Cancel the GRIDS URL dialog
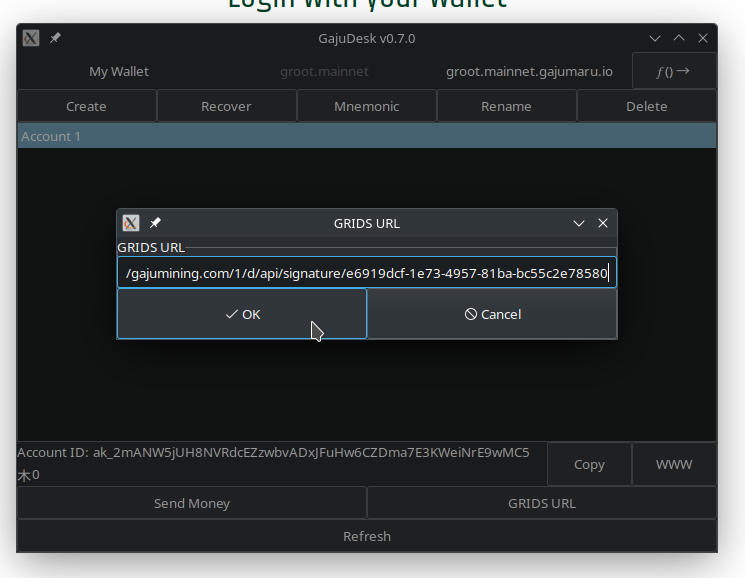 click(492, 314)
